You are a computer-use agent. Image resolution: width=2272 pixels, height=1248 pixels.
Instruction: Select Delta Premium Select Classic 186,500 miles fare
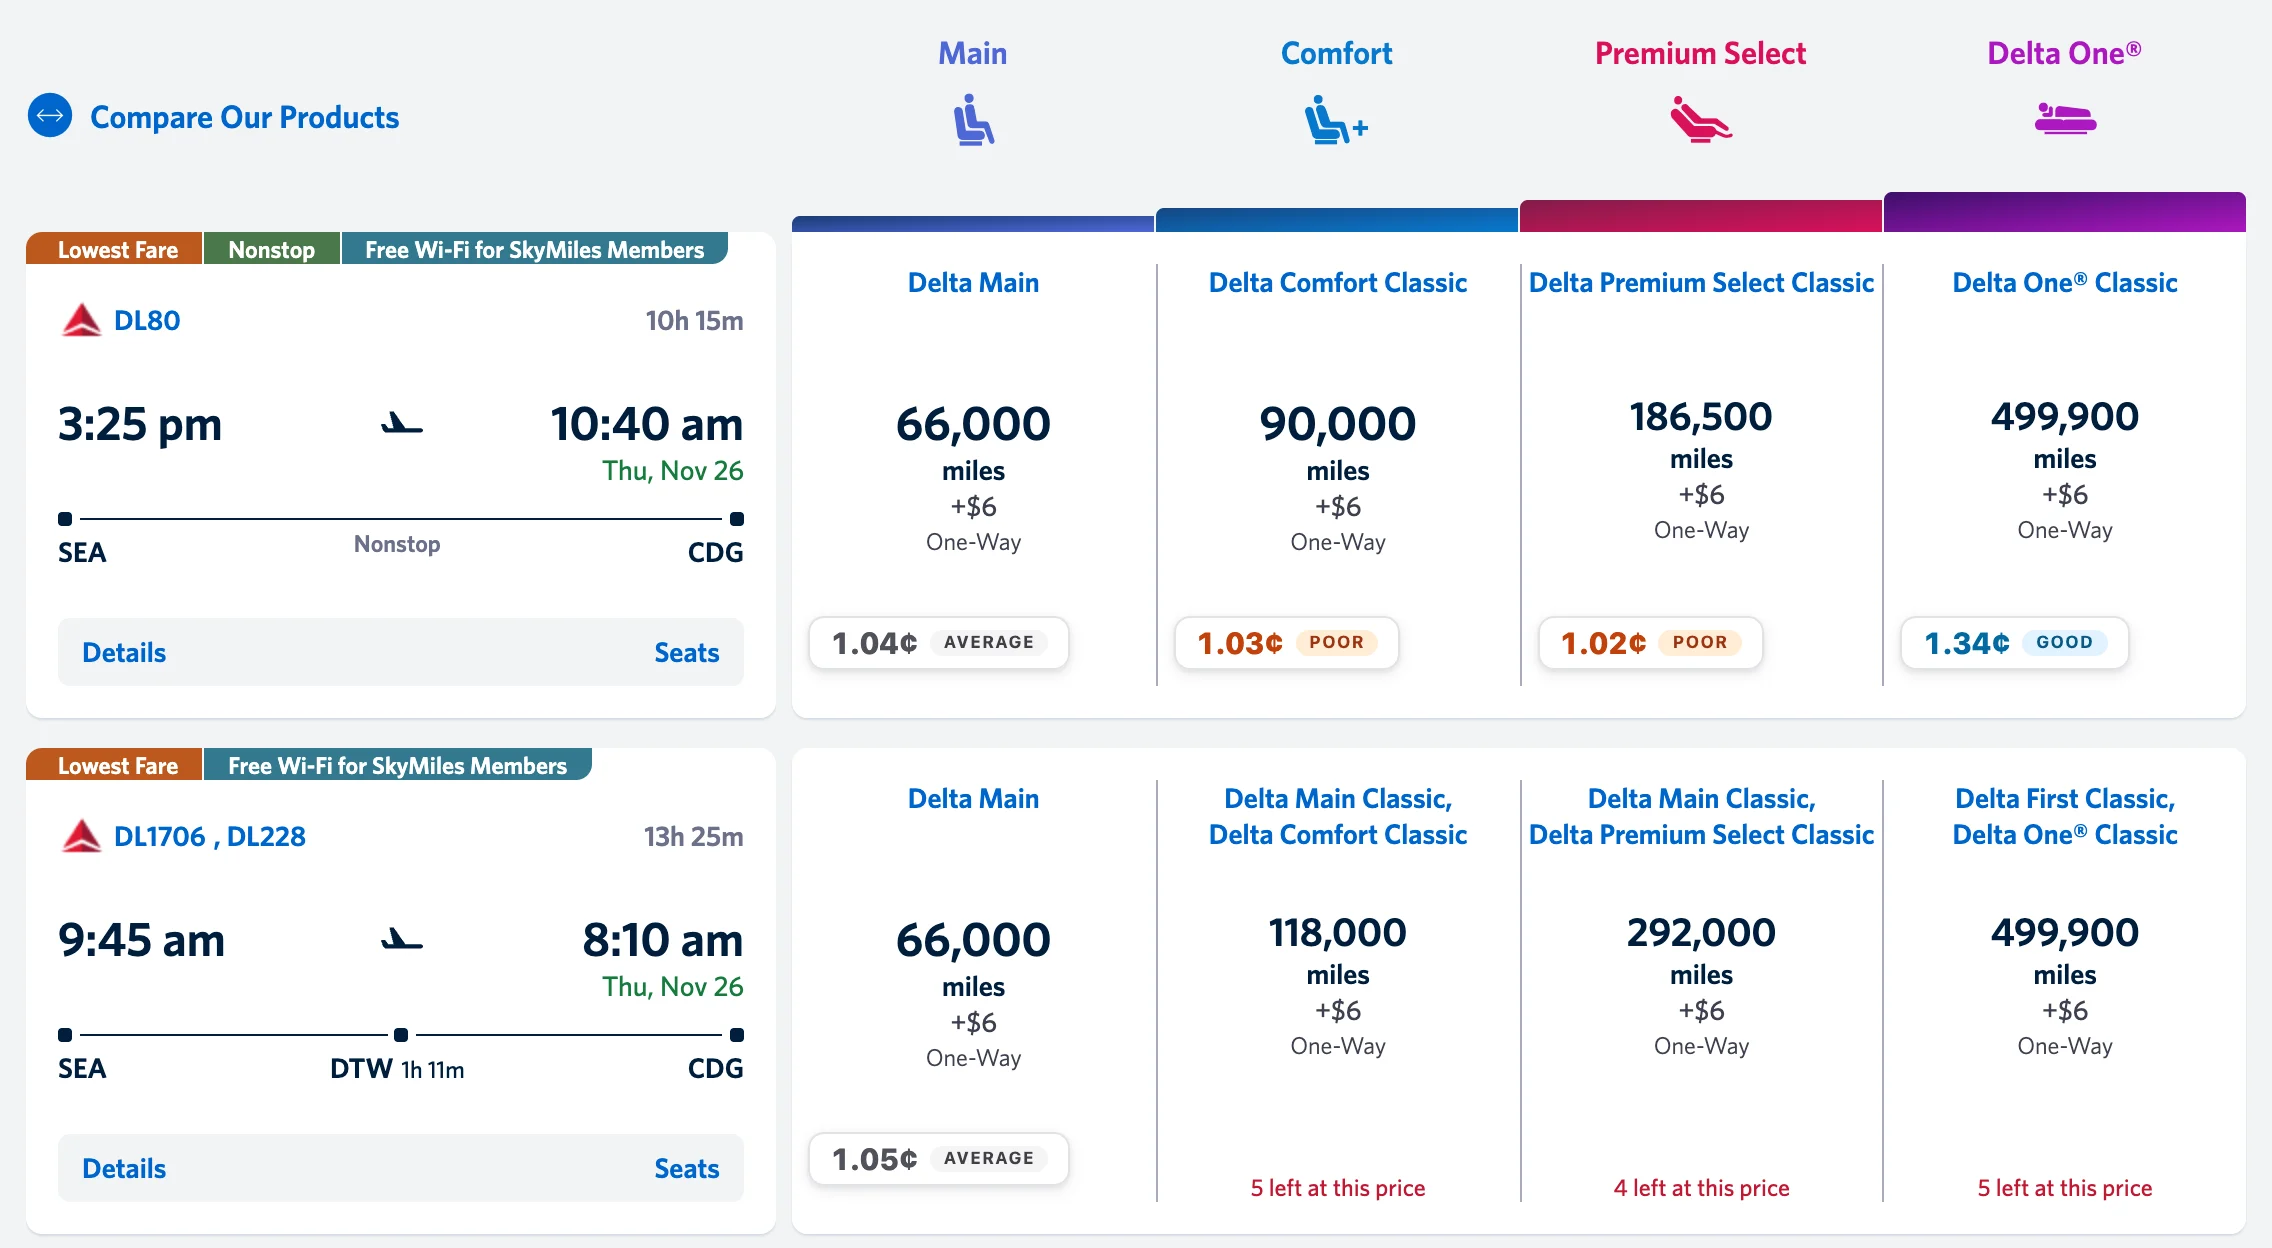click(1701, 470)
